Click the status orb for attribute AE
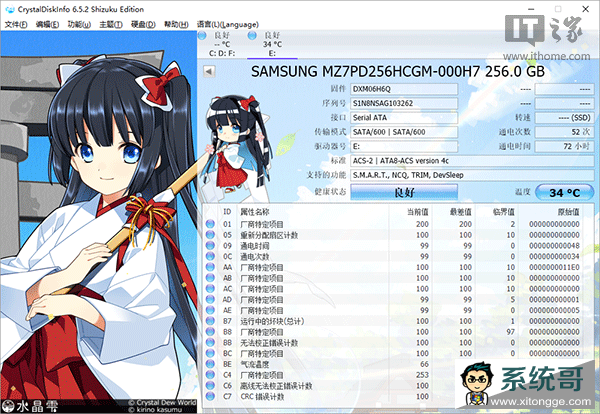The image size is (600, 414). pos(210,310)
